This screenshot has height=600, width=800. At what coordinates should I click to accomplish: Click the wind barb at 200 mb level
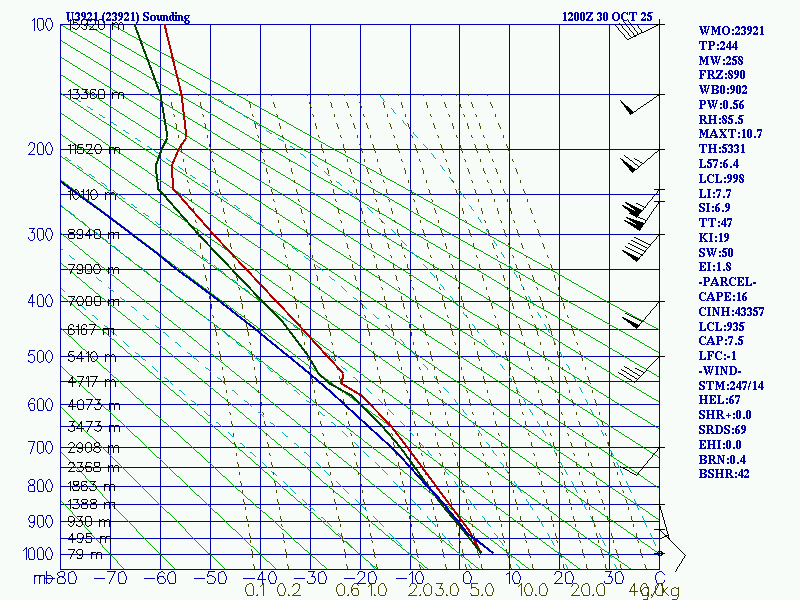(x=640, y=161)
